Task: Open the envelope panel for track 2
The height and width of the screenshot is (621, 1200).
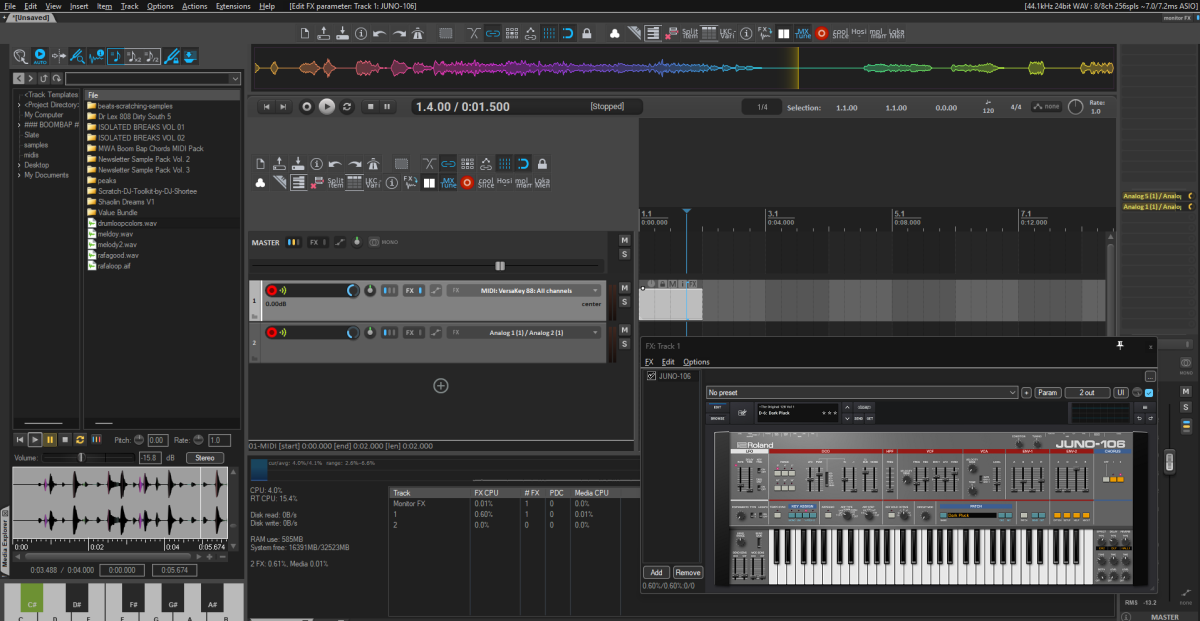Action: (x=435, y=331)
